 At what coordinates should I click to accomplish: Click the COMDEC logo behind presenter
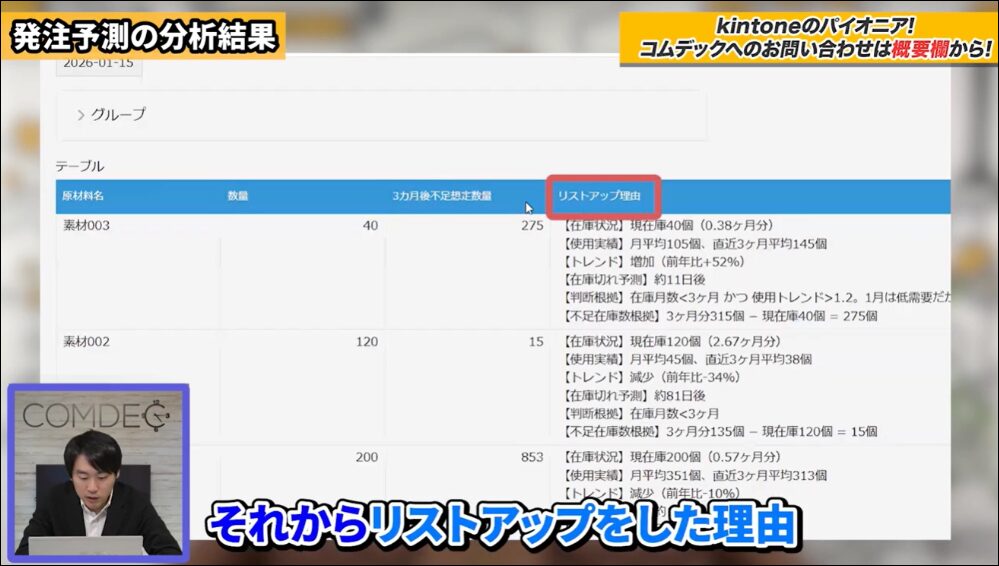(x=97, y=414)
